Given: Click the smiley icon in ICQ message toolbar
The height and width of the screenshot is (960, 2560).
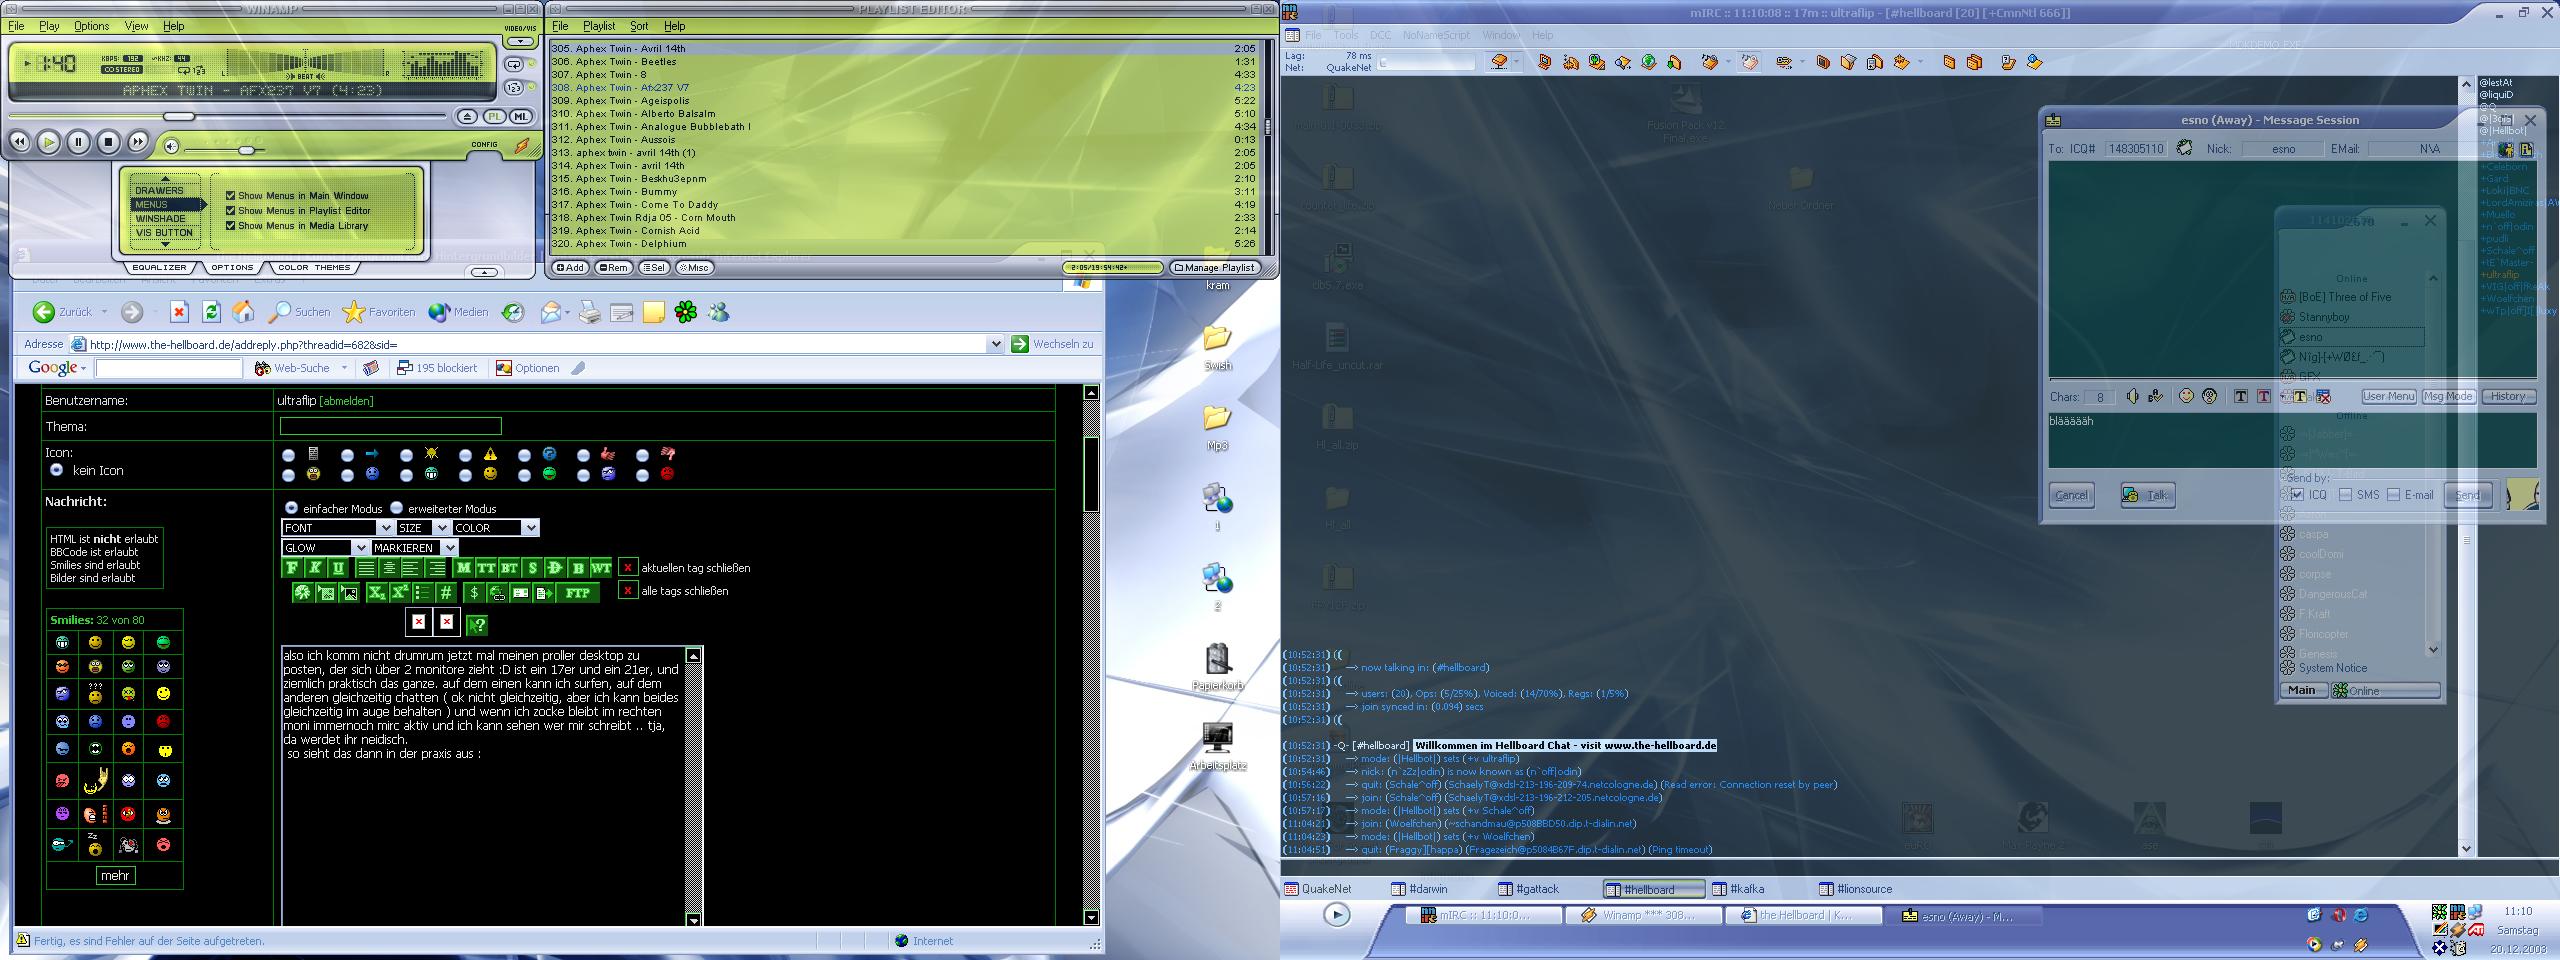Looking at the screenshot, I should (x=2186, y=397).
